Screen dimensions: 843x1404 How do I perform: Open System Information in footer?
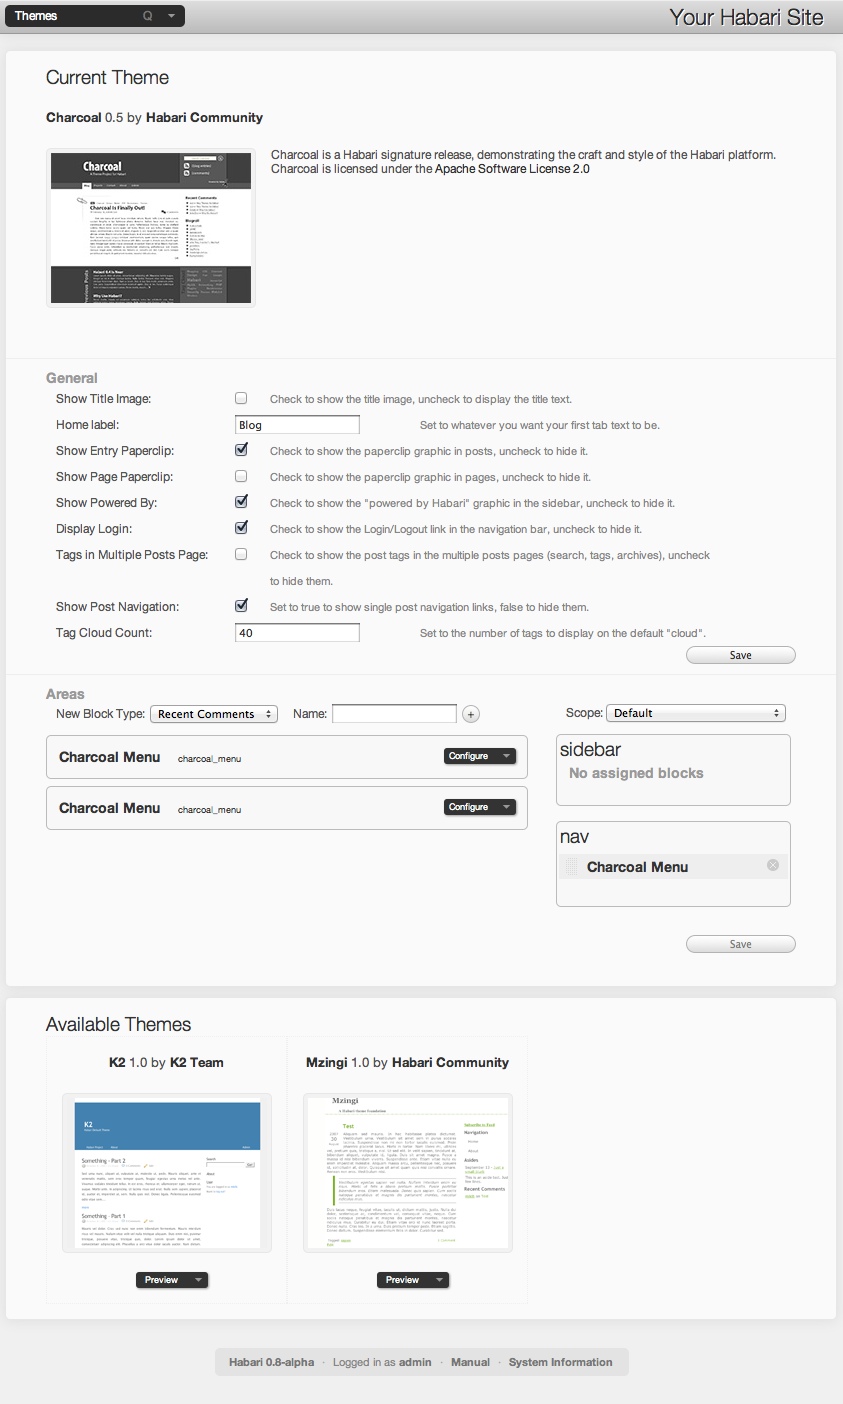560,1362
